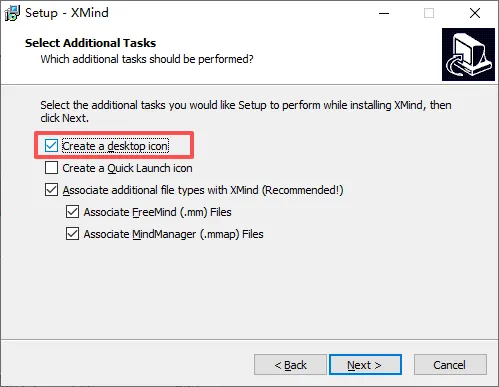Click the 'Create a Quick Launch icon' label text
The width and height of the screenshot is (499, 387).
tap(127, 168)
